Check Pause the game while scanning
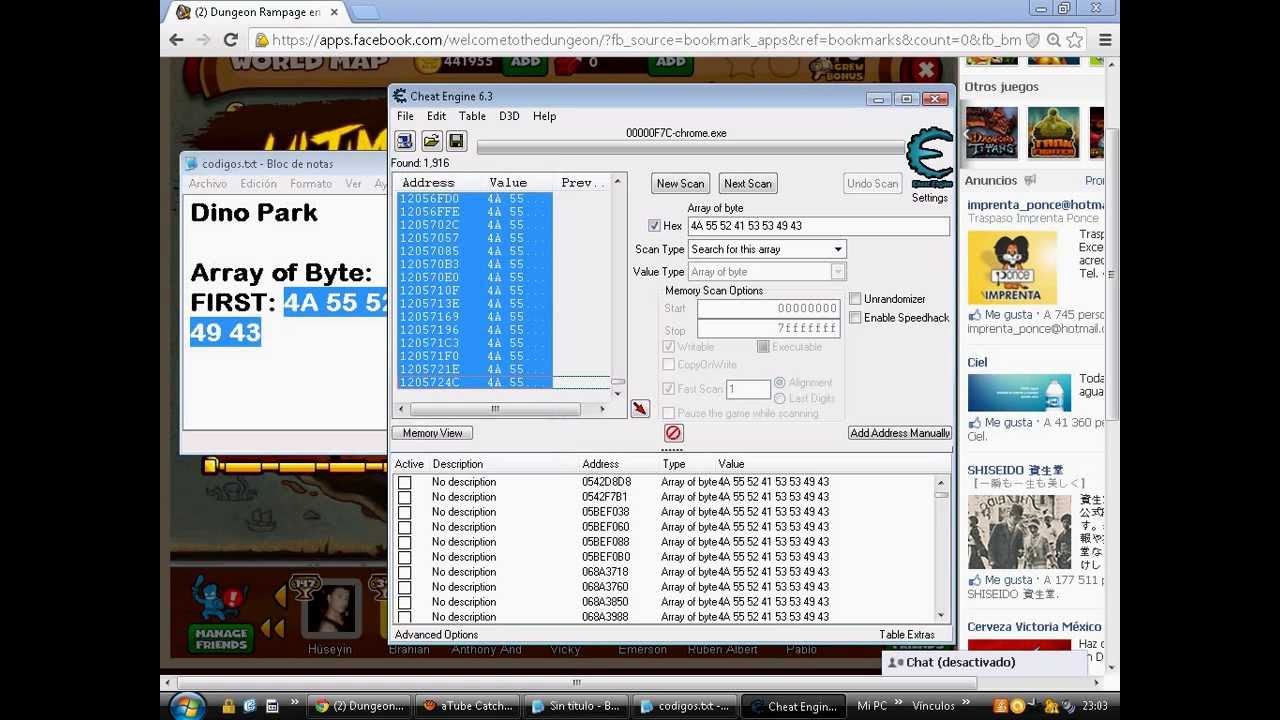The height and width of the screenshot is (720, 1280). (668, 413)
